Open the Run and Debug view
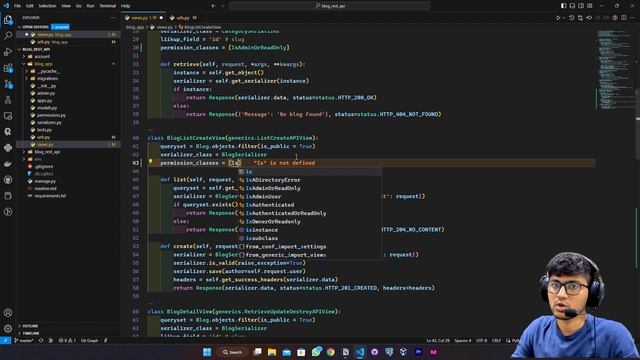 pos(8,51)
